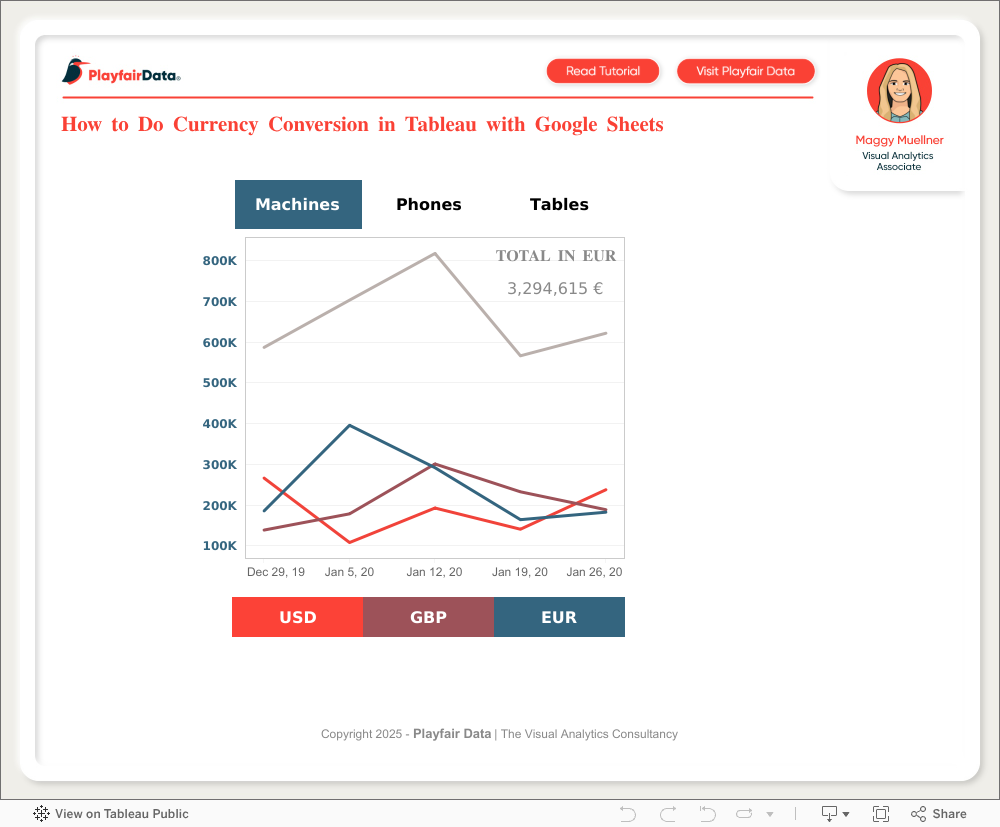Click the gray total line peak

click(x=435, y=254)
